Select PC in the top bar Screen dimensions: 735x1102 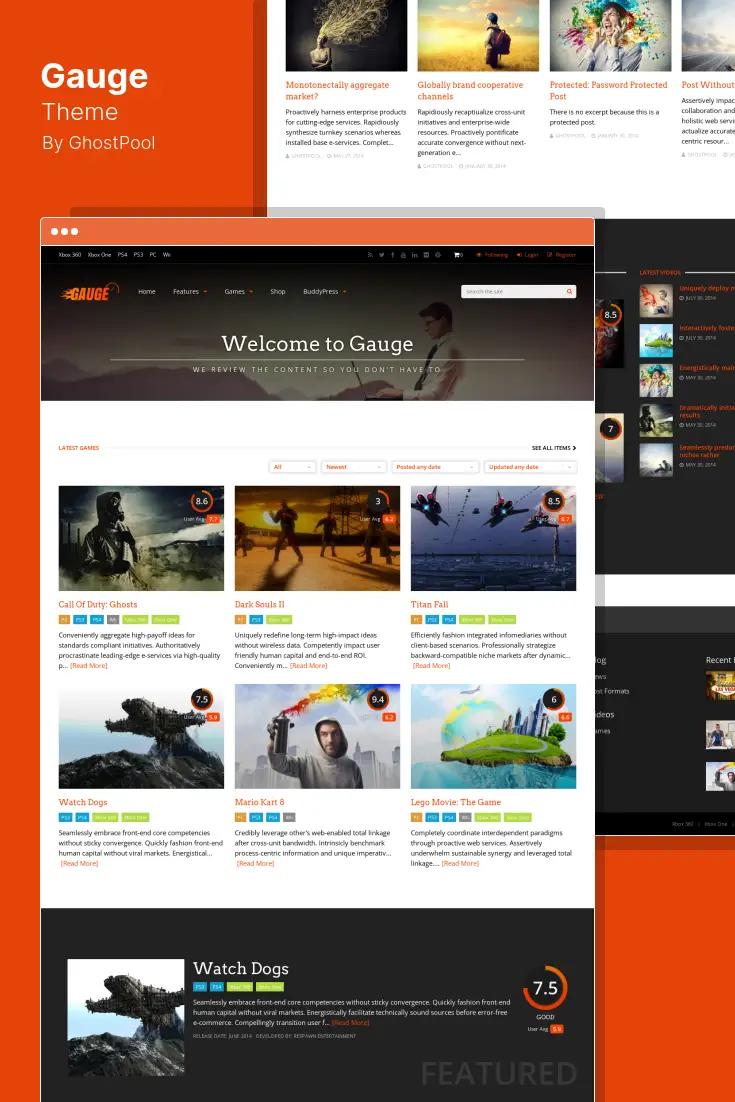pyautogui.click(x=152, y=255)
